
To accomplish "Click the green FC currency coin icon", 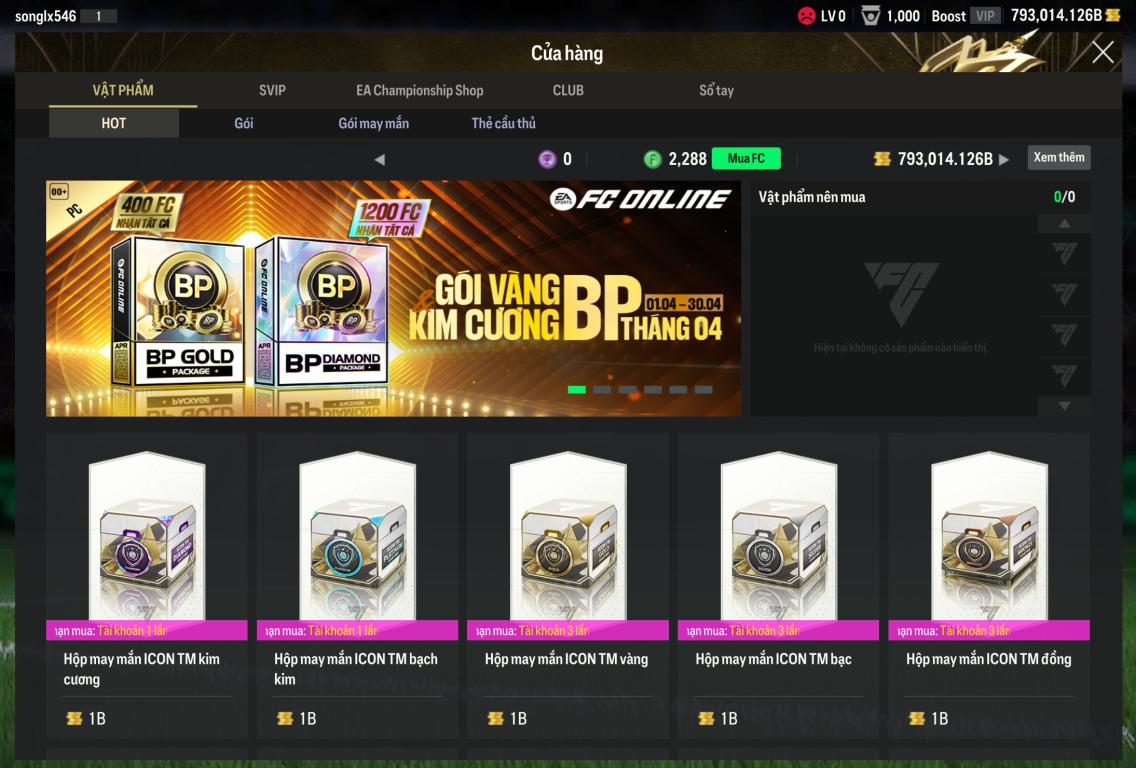I will tap(653, 159).
